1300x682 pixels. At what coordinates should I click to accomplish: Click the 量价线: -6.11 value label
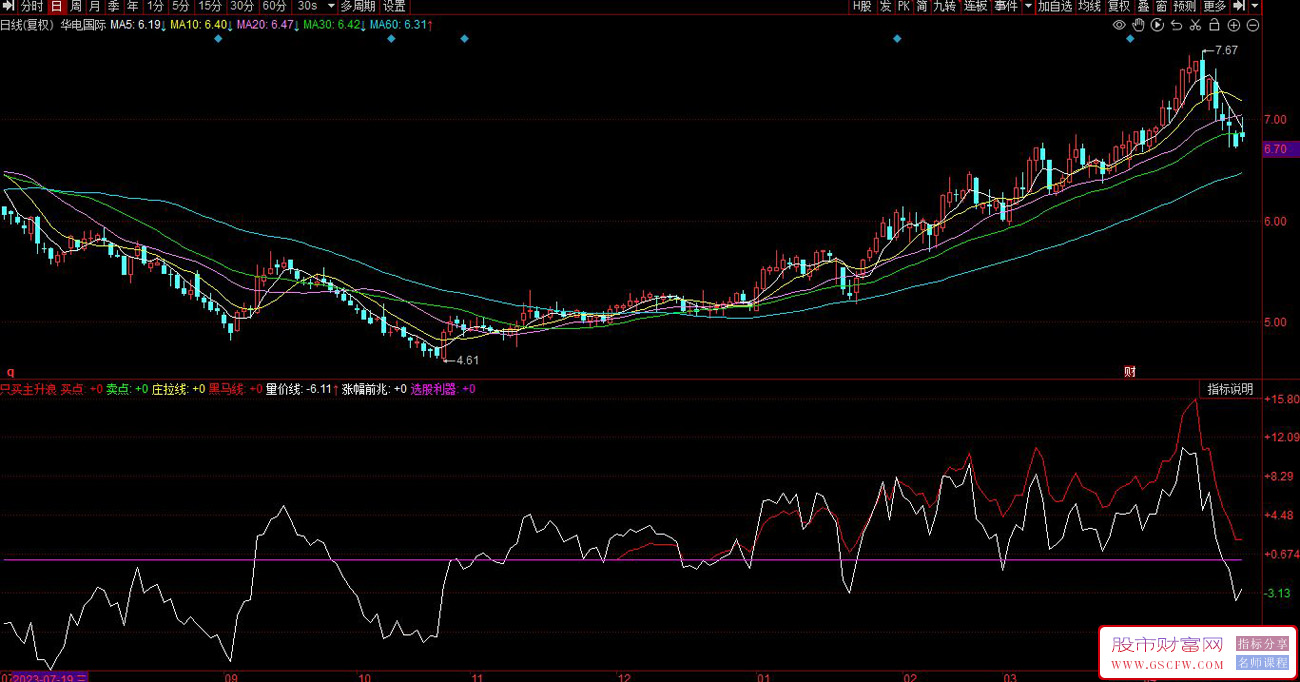(x=299, y=389)
